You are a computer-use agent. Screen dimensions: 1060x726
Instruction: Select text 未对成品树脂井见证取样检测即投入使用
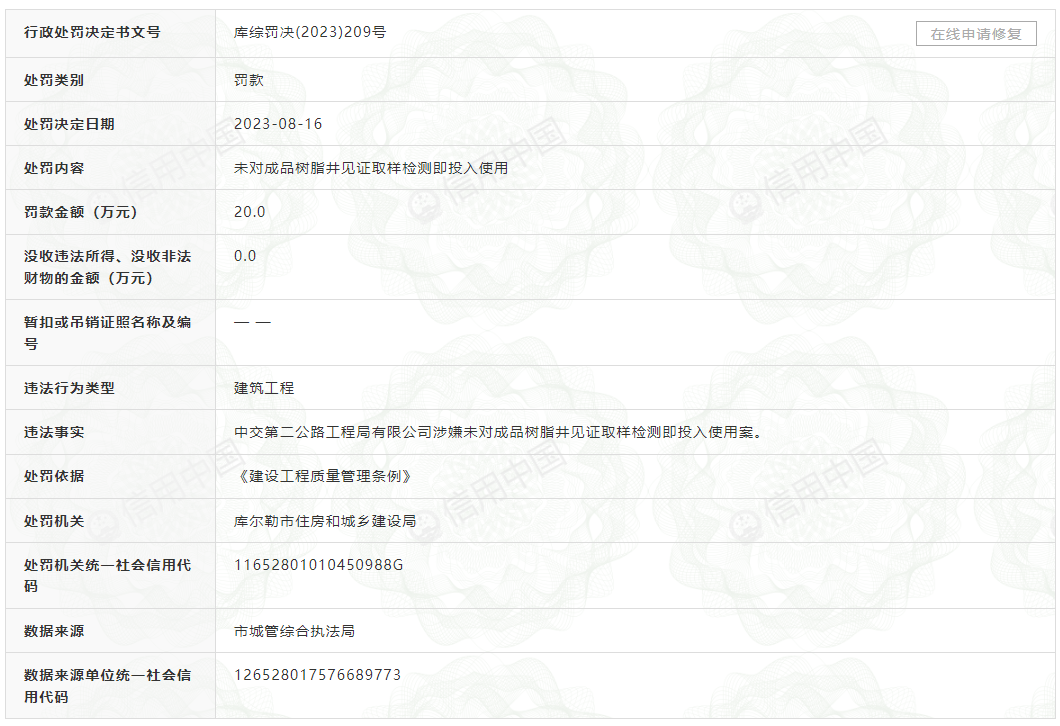[x=370, y=168]
